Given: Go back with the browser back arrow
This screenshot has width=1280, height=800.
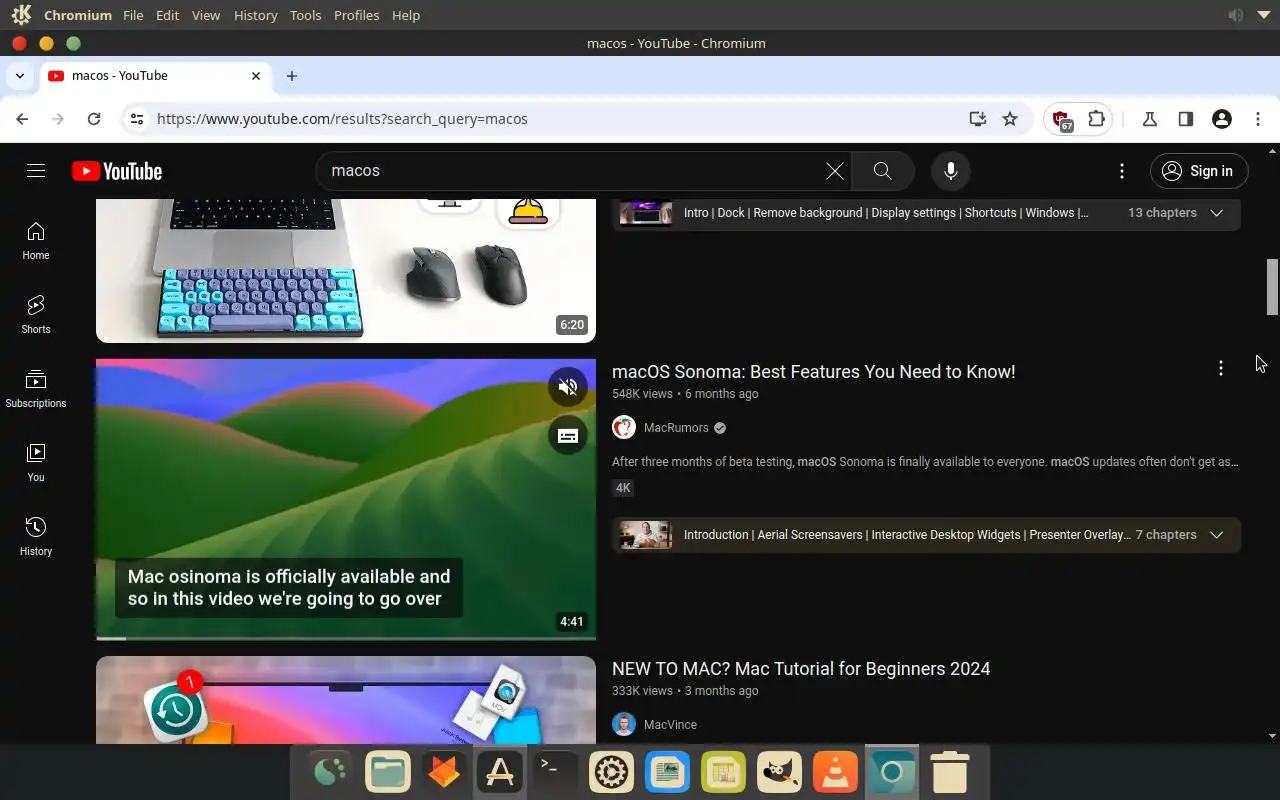Looking at the screenshot, I should click(22, 119).
